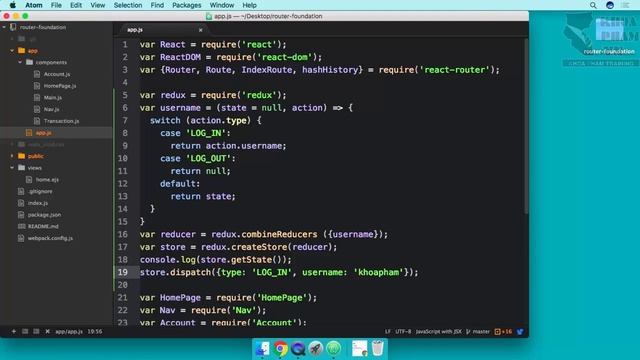Place cursor on 'redux.createStore(reducer)' line

pyautogui.click(x=238, y=247)
